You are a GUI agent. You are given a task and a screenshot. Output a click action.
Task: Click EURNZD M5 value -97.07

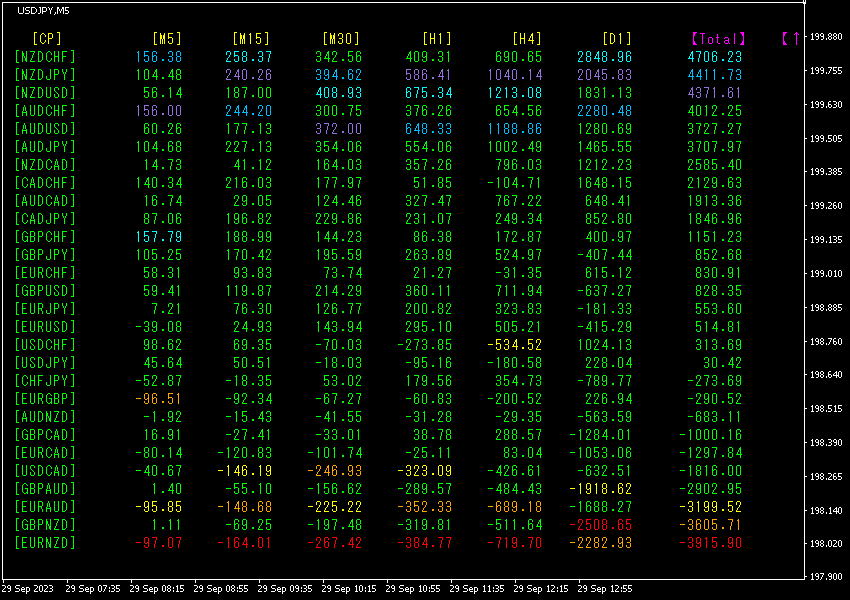click(159, 543)
